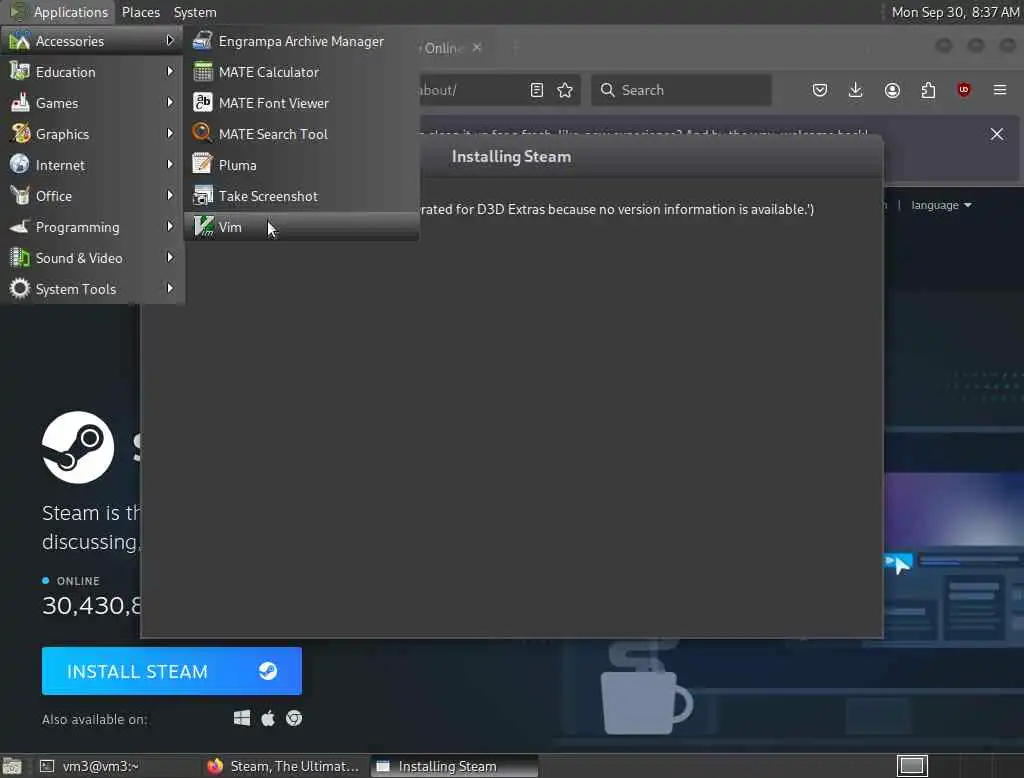
Task: Select Take Screenshot menu entry
Action: point(301,196)
